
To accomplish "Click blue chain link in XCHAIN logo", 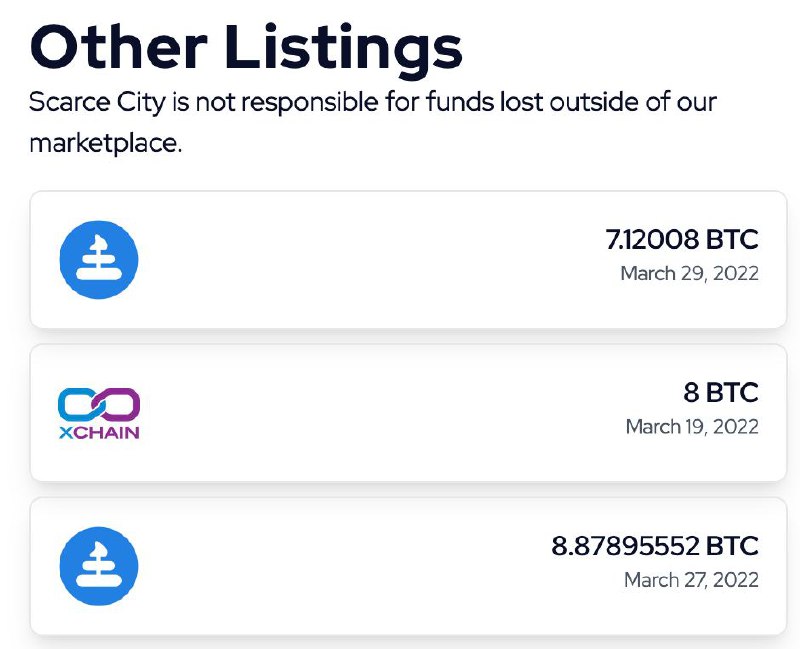I will [x=81, y=404].
